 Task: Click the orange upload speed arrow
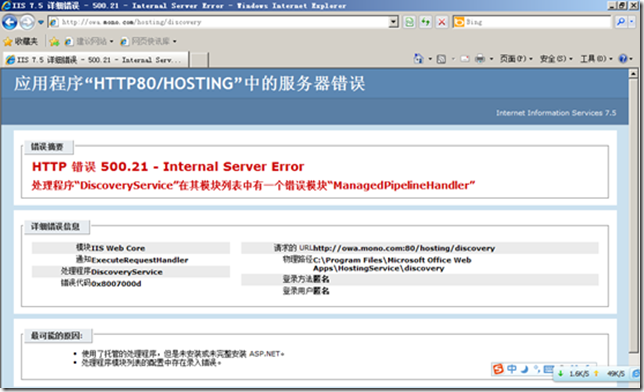tap(596, 374)
